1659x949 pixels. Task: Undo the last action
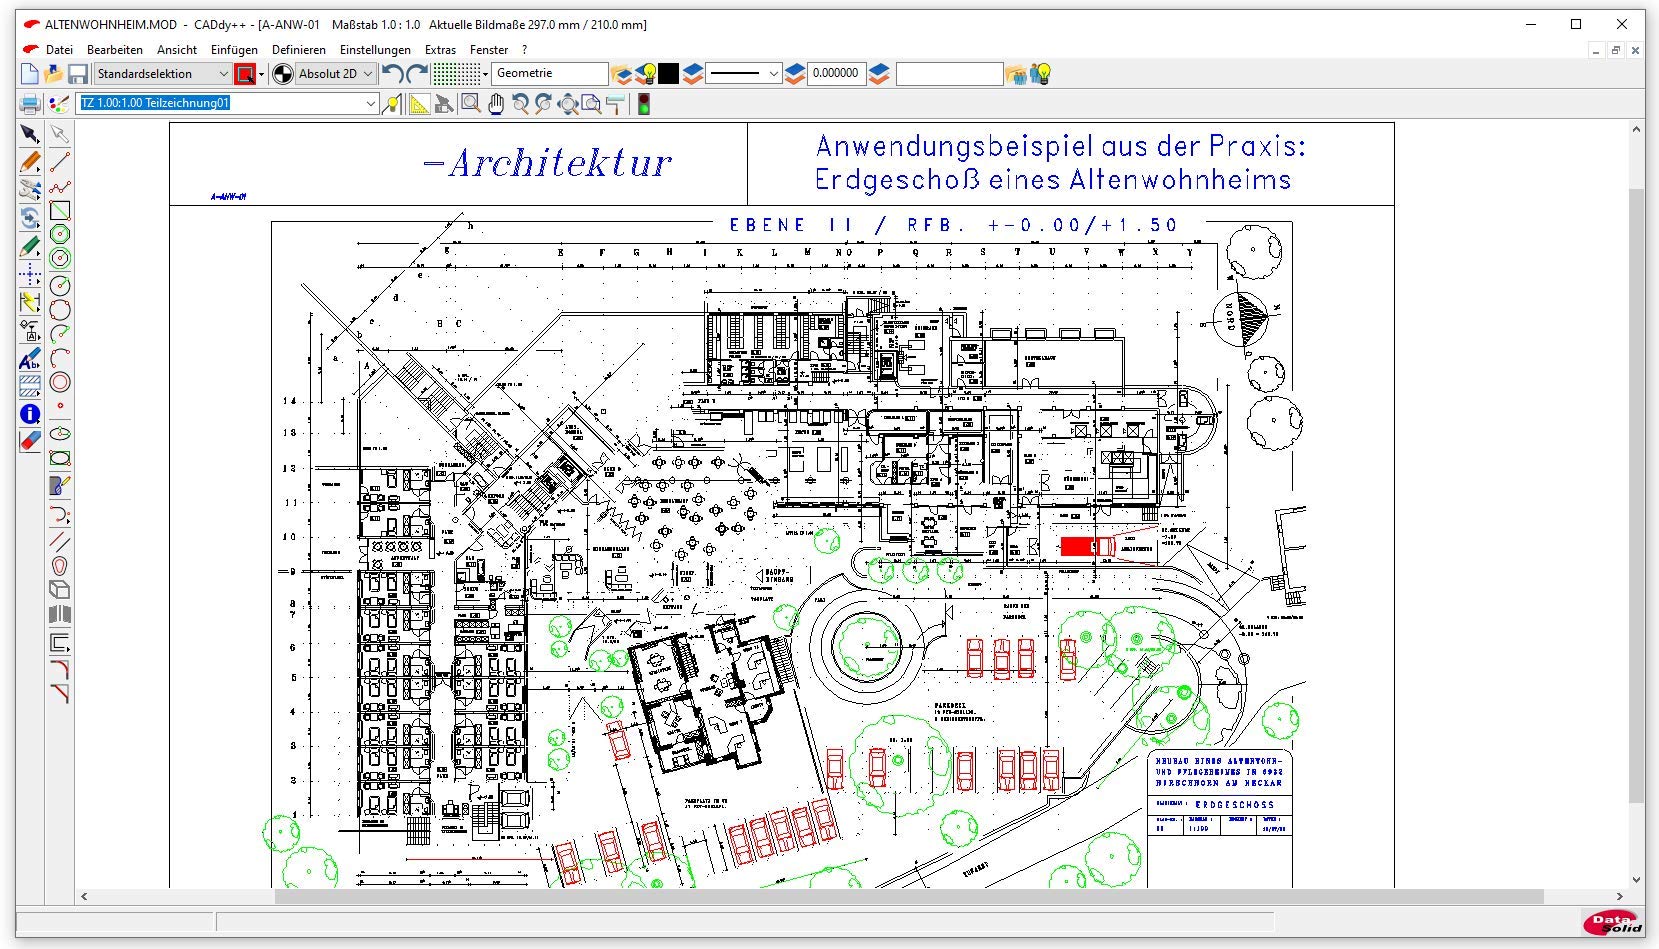(x=393, y=74)
